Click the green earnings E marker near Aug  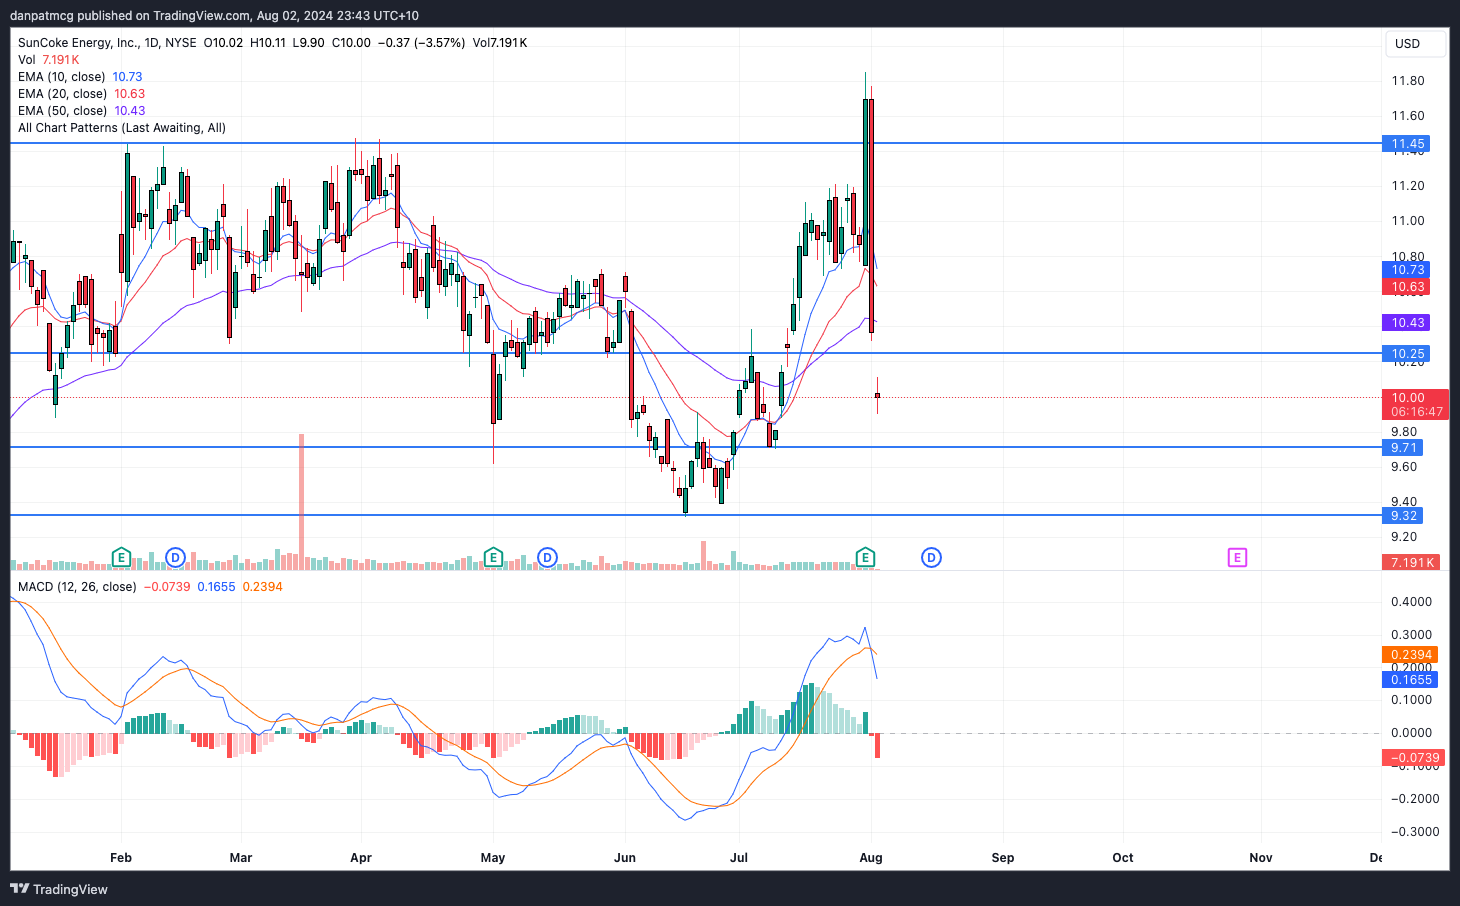coord(866,557)
